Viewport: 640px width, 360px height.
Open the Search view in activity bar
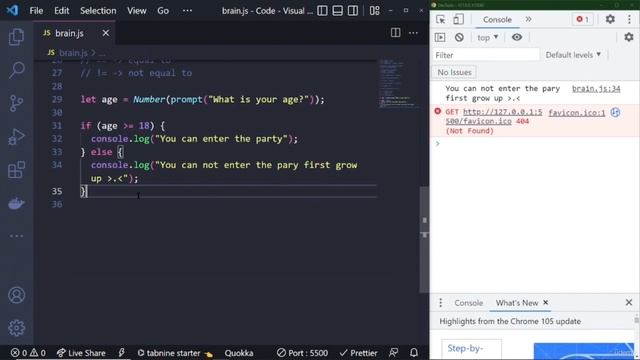(16, 70)
